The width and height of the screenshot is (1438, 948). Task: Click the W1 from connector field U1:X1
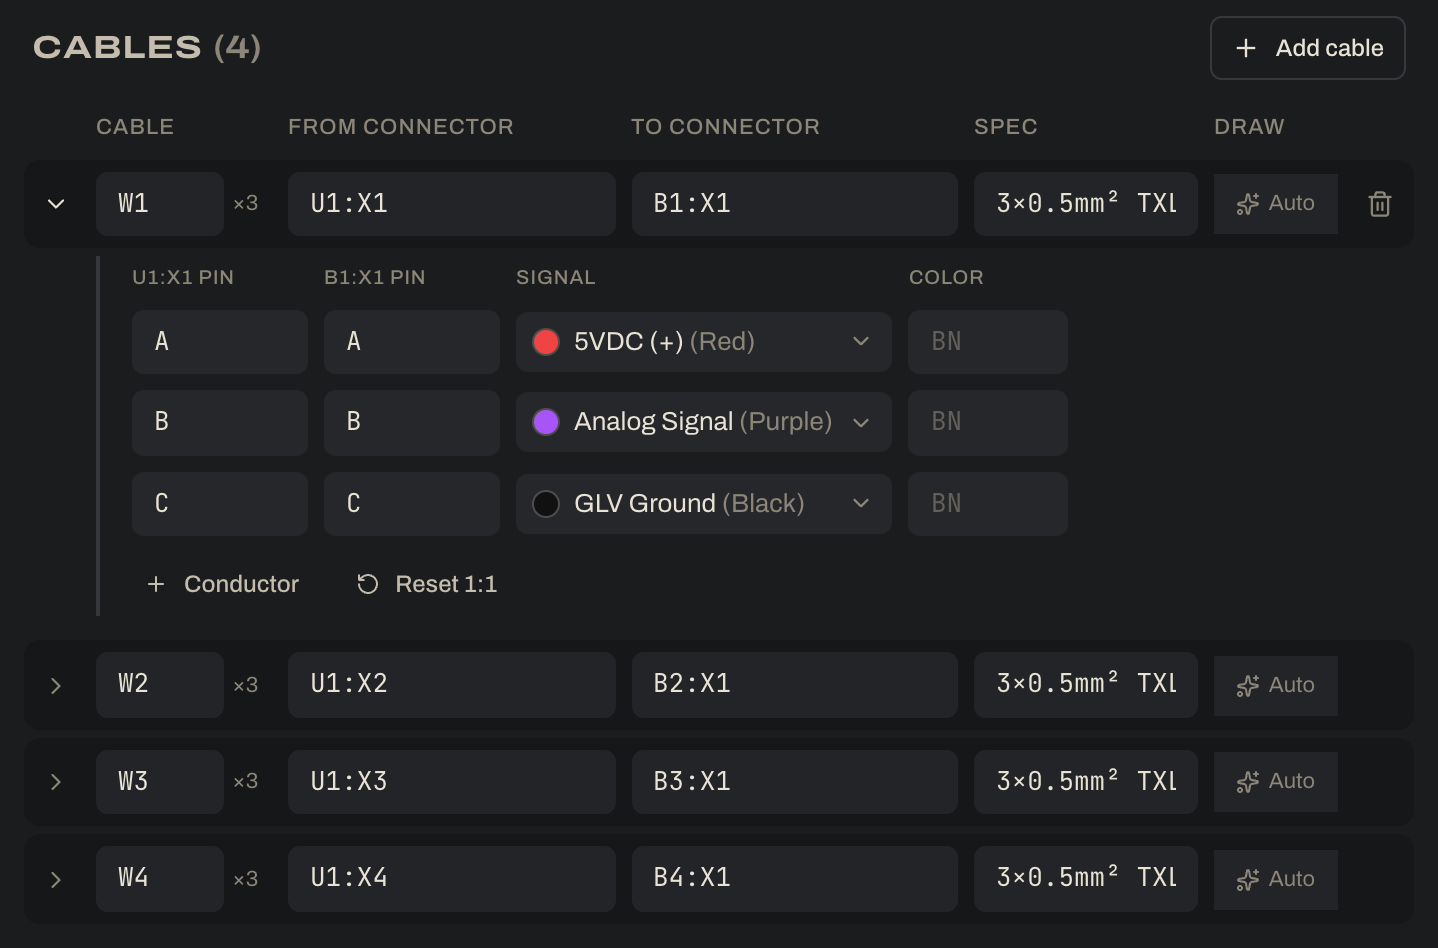point(452,204)
